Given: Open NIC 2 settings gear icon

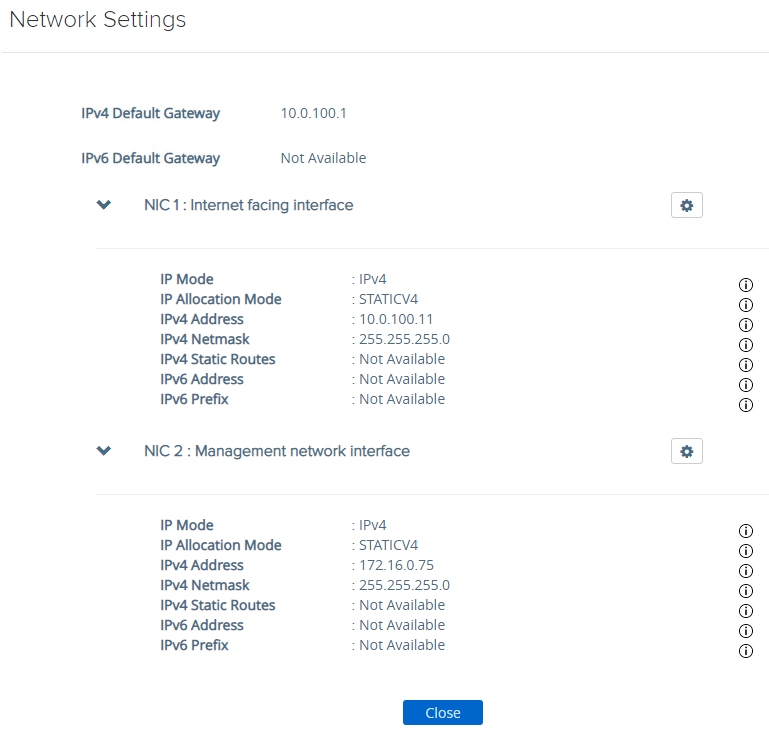Looking at the screenshot, I should click(686, 451).
